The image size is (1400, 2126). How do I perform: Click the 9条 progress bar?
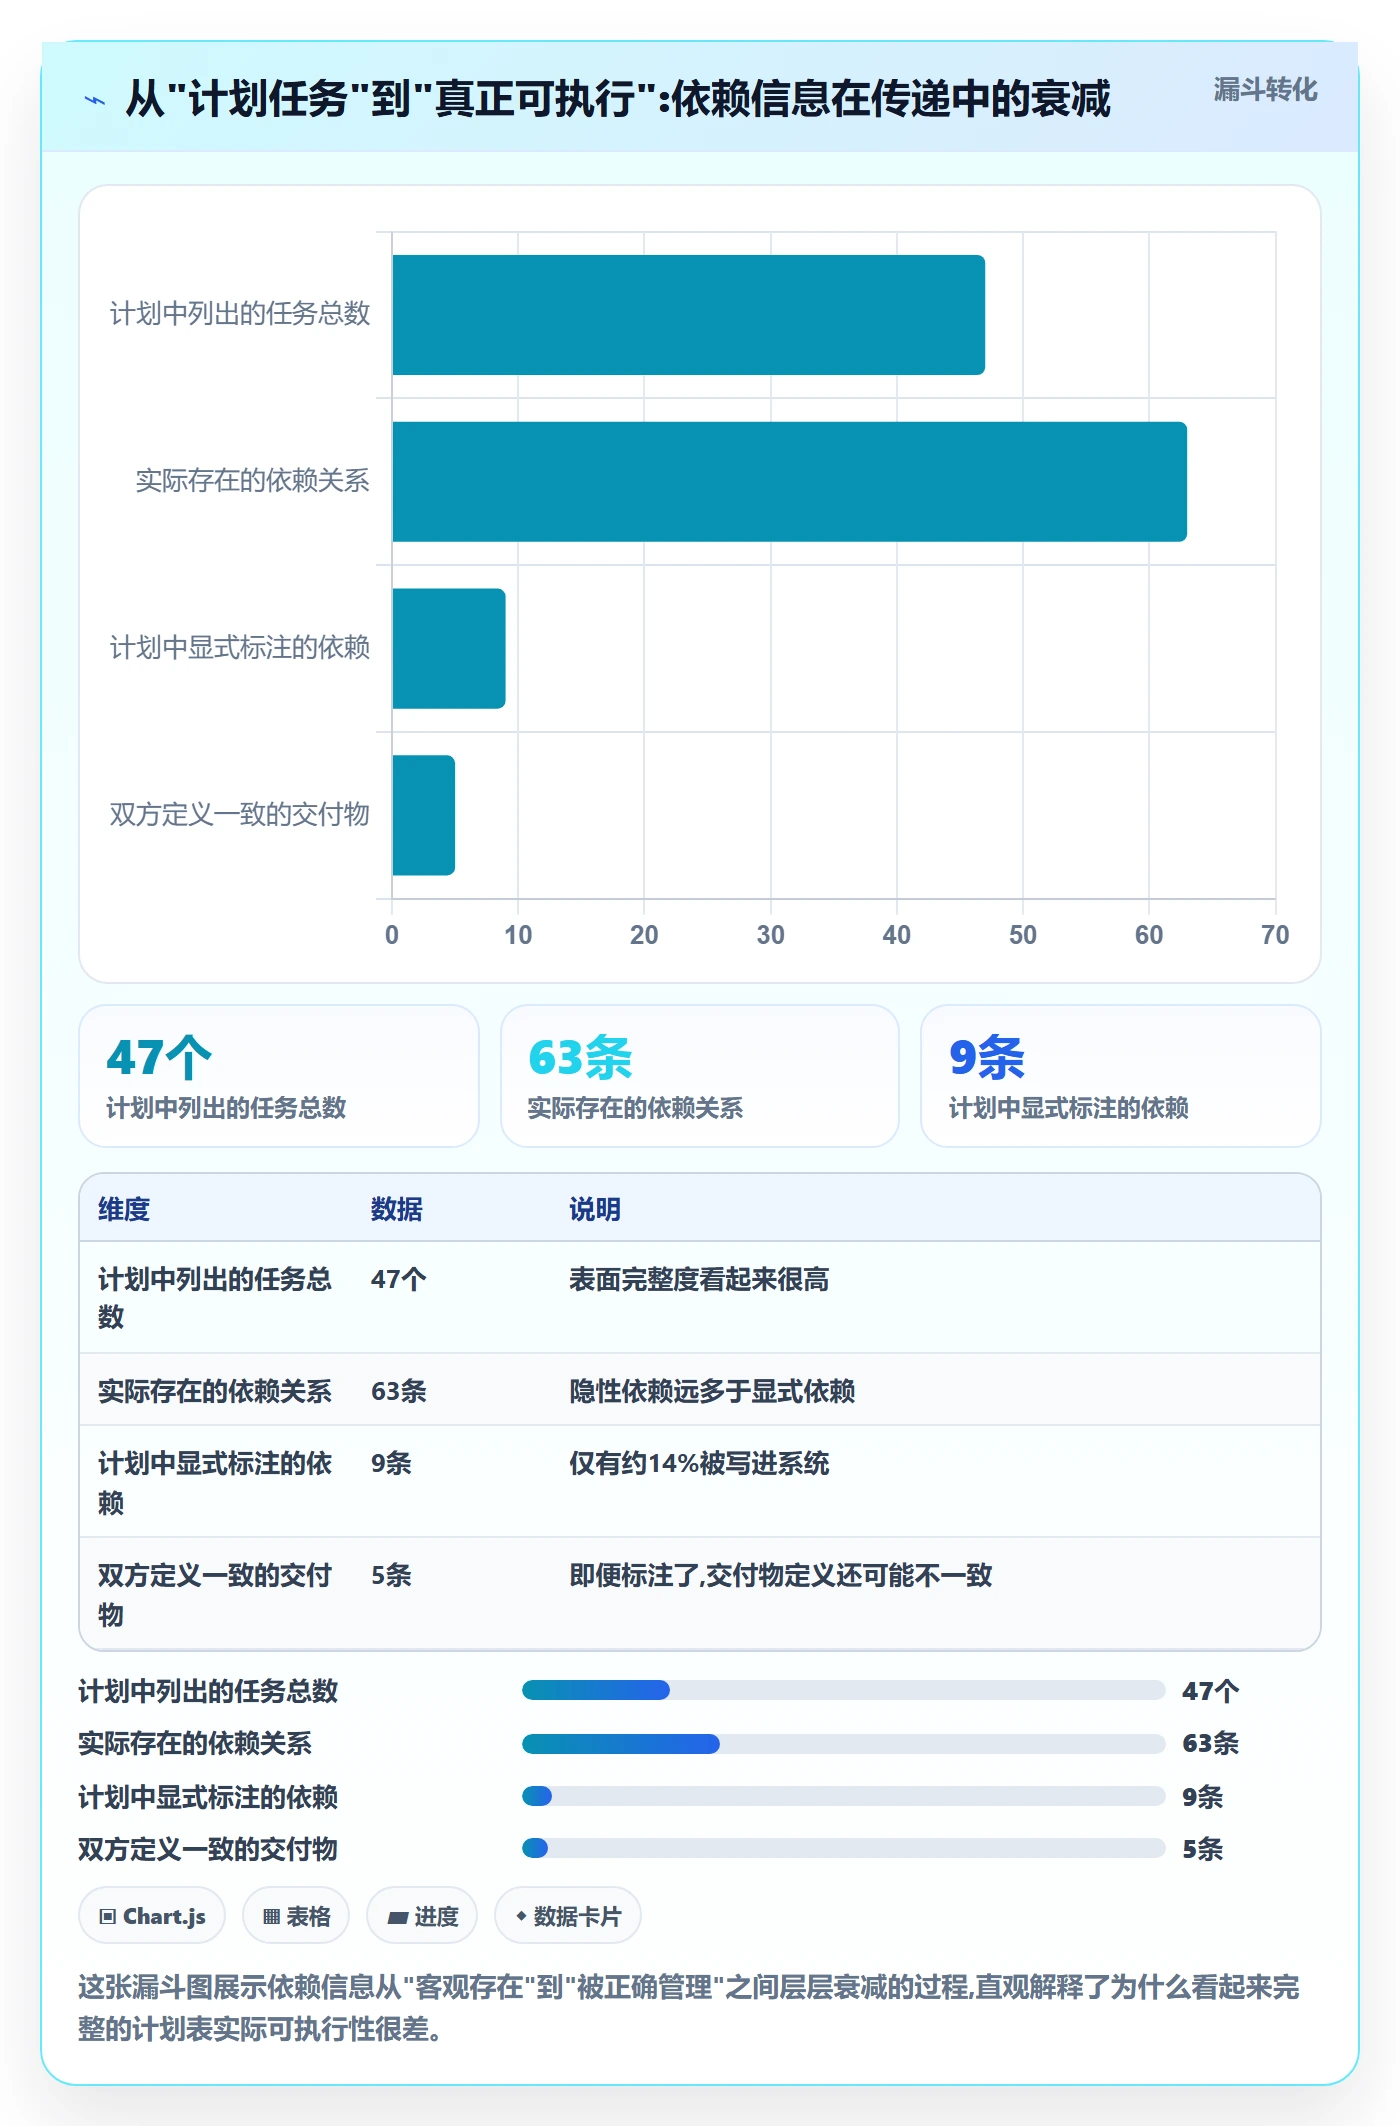843,1796
